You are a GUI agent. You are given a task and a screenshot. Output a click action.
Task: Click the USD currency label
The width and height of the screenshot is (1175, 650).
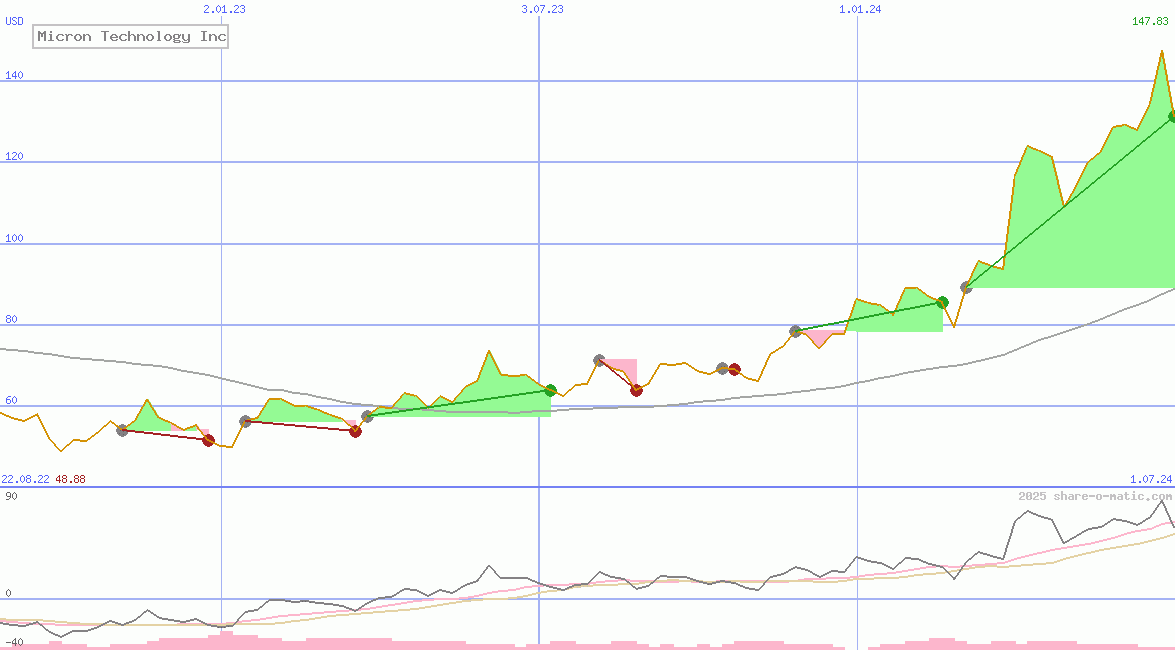click(x=14, y=21)
